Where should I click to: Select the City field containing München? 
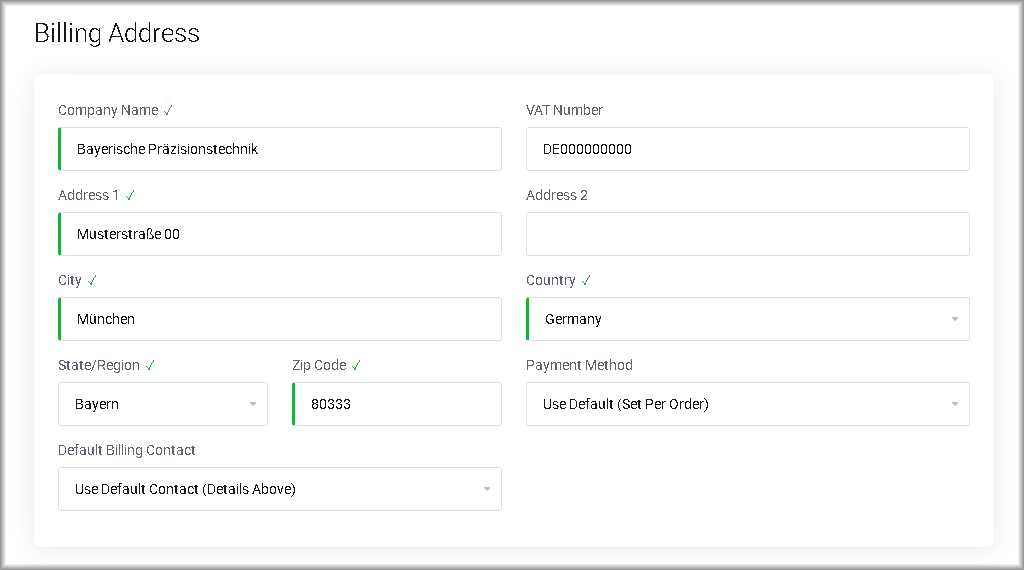click(280, 319)
